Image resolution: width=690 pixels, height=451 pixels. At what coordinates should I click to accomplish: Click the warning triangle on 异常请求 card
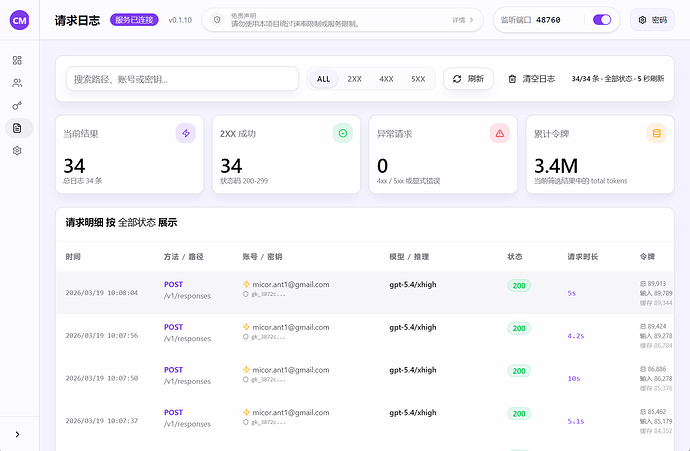[499, 133]
